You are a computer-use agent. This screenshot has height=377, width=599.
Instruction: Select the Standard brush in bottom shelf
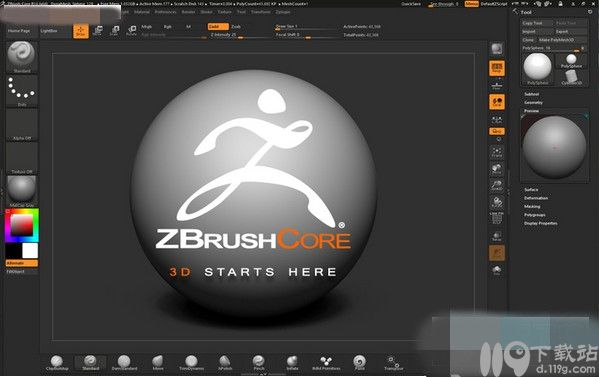click(91, 362)
